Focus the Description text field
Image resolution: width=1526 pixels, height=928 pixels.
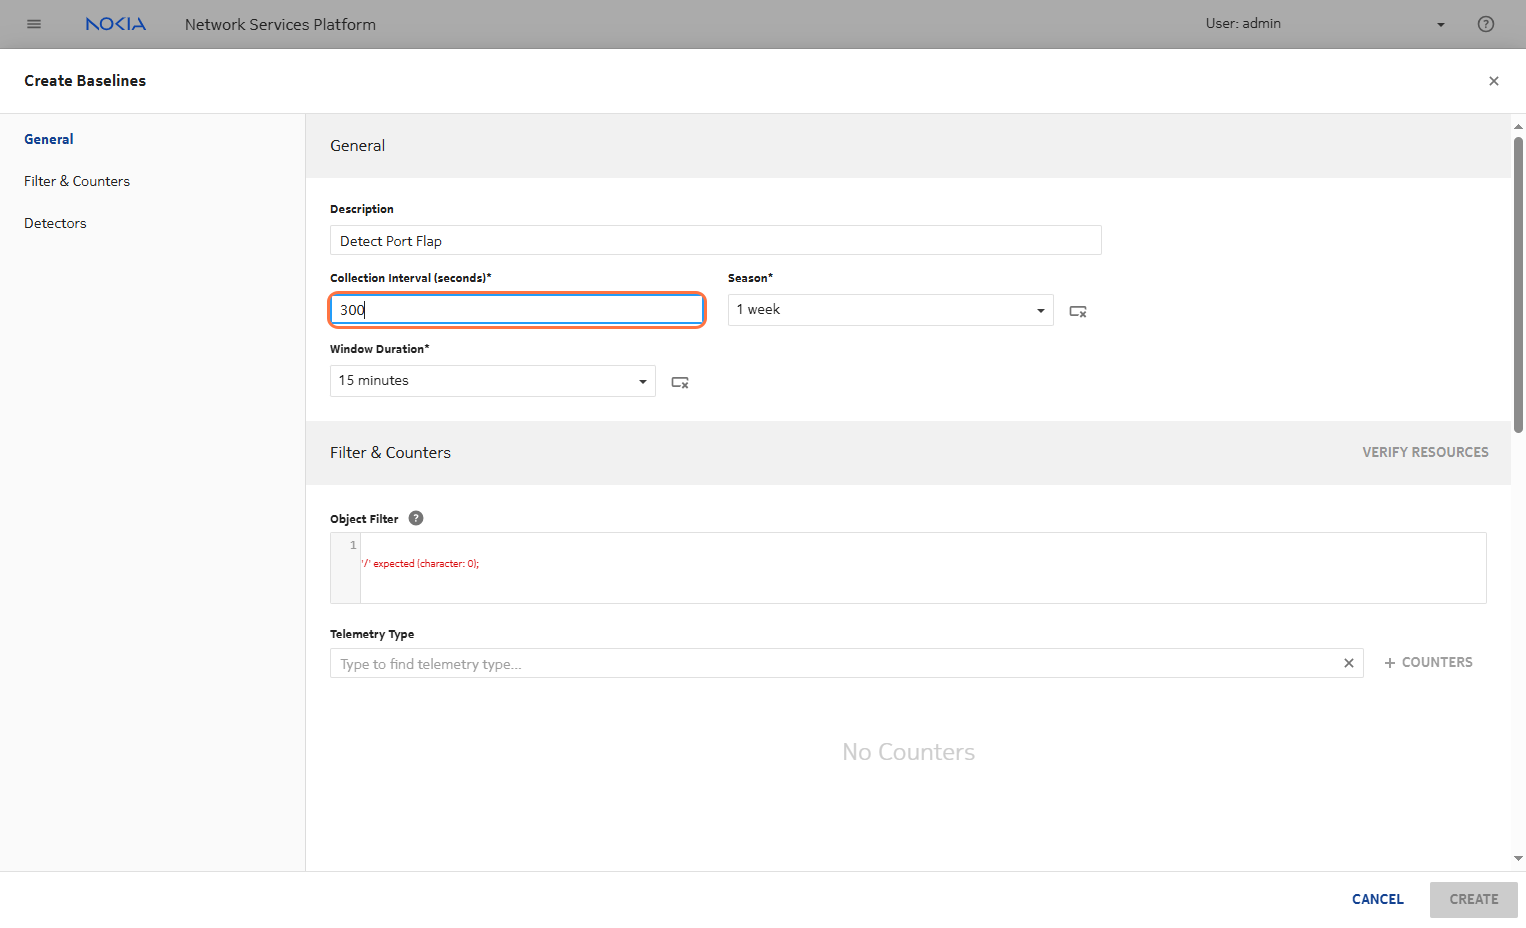pyautogui.click(x=715, y=241)
